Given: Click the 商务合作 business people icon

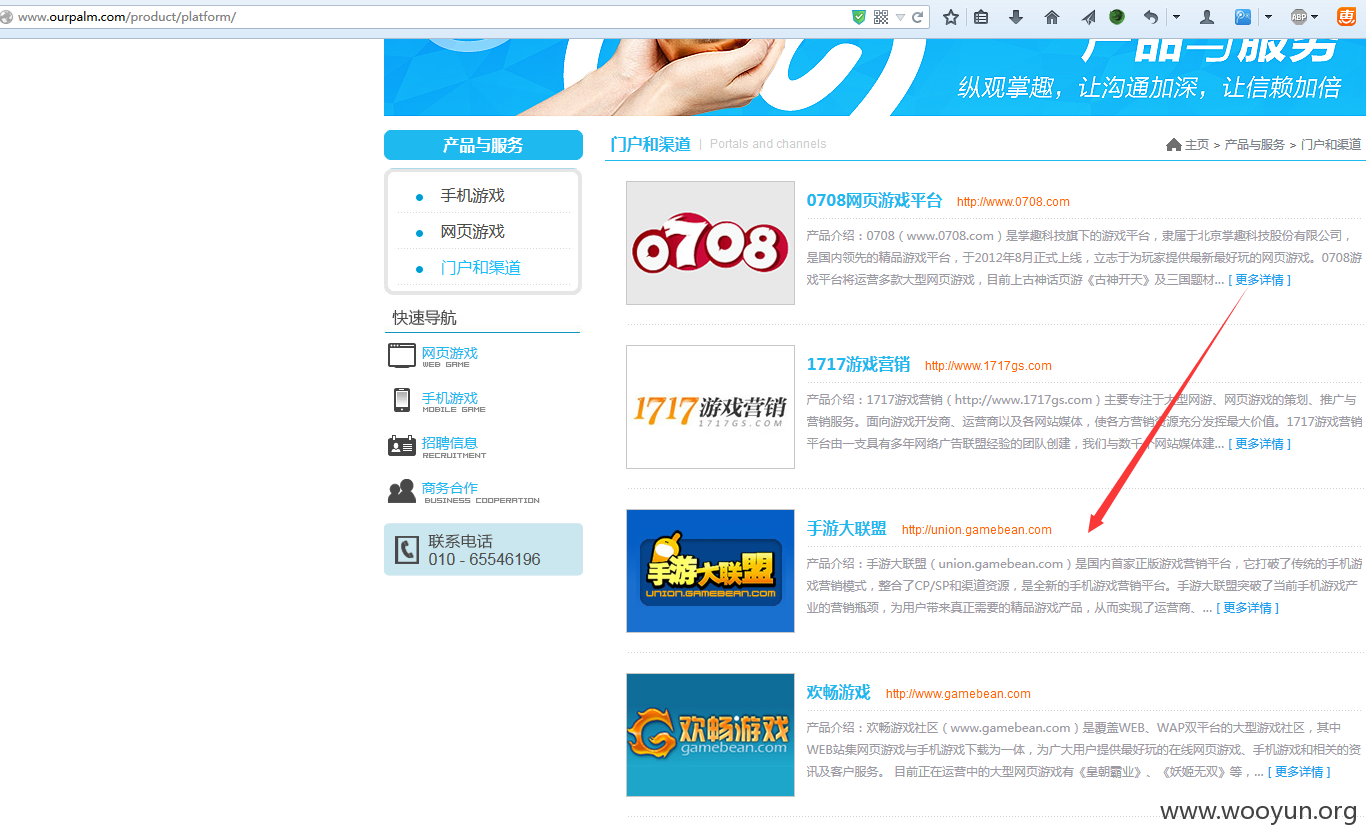Looking at the screenshot, I should point(402,491).
